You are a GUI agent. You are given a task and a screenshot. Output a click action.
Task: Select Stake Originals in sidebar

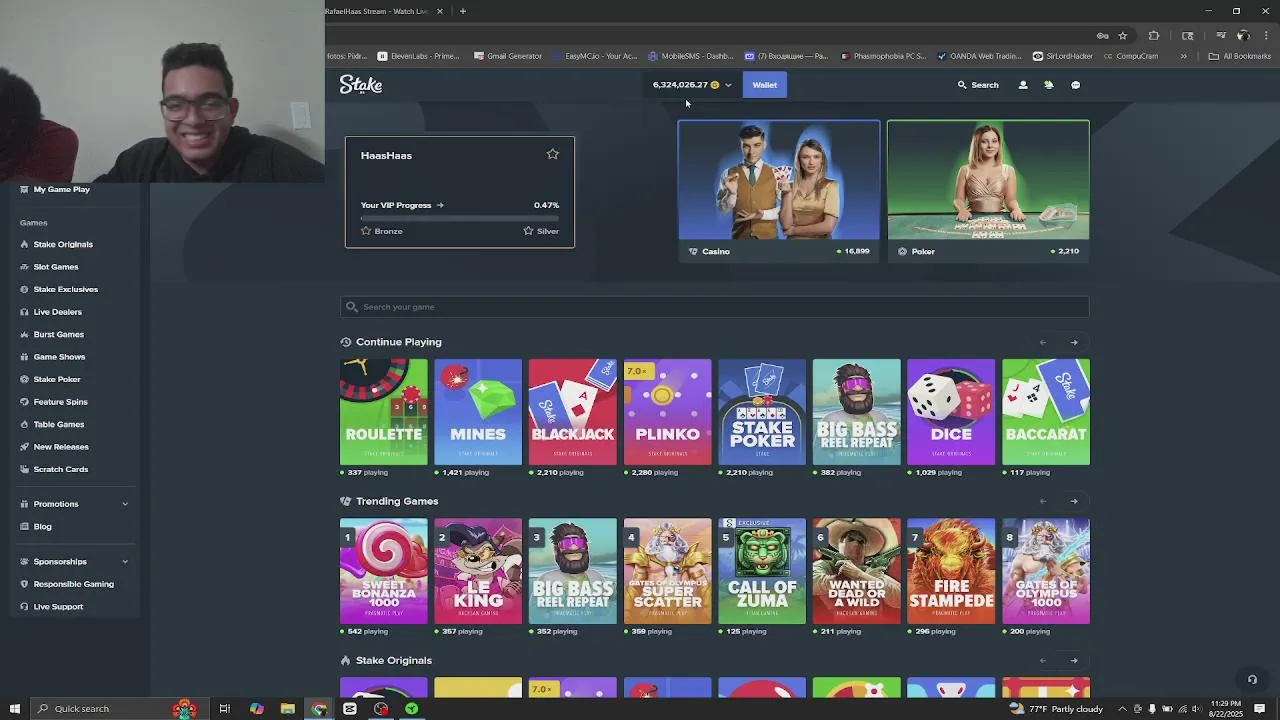(63, 244)
